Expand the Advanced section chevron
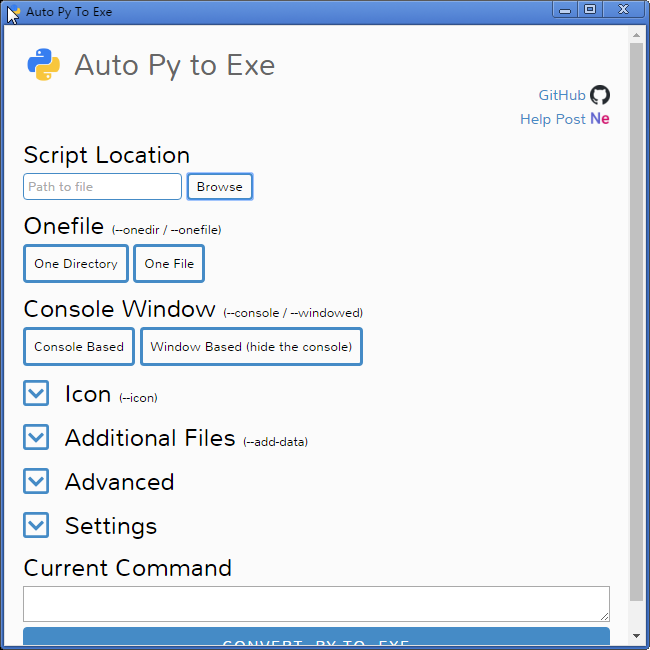Viewport: 650px width, 650px height. click(x=36, y=481)
